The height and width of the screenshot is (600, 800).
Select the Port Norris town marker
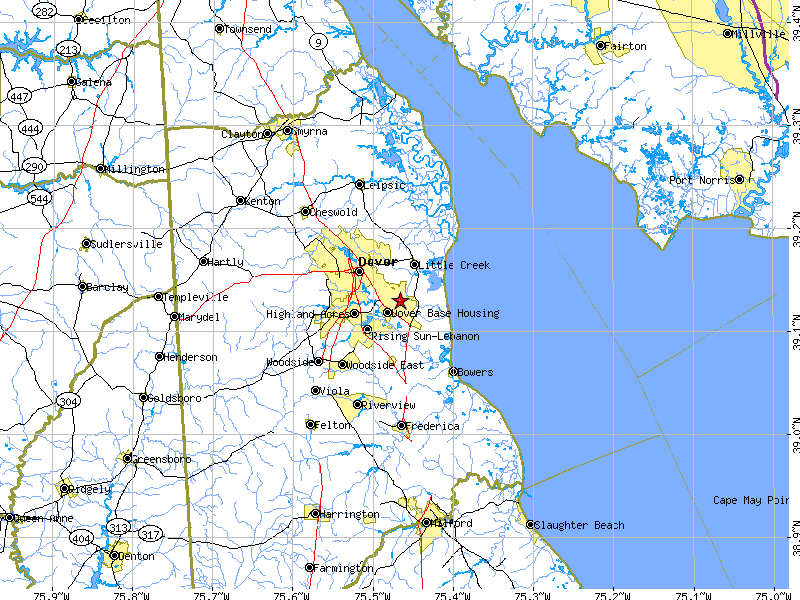[739, 180]
